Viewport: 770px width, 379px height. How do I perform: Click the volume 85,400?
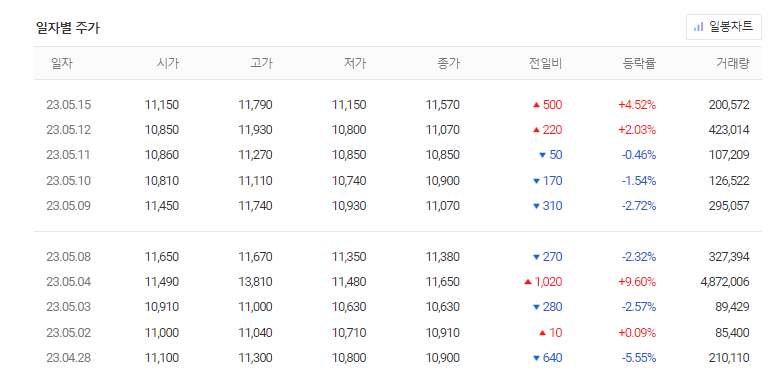tap(733, 333)
